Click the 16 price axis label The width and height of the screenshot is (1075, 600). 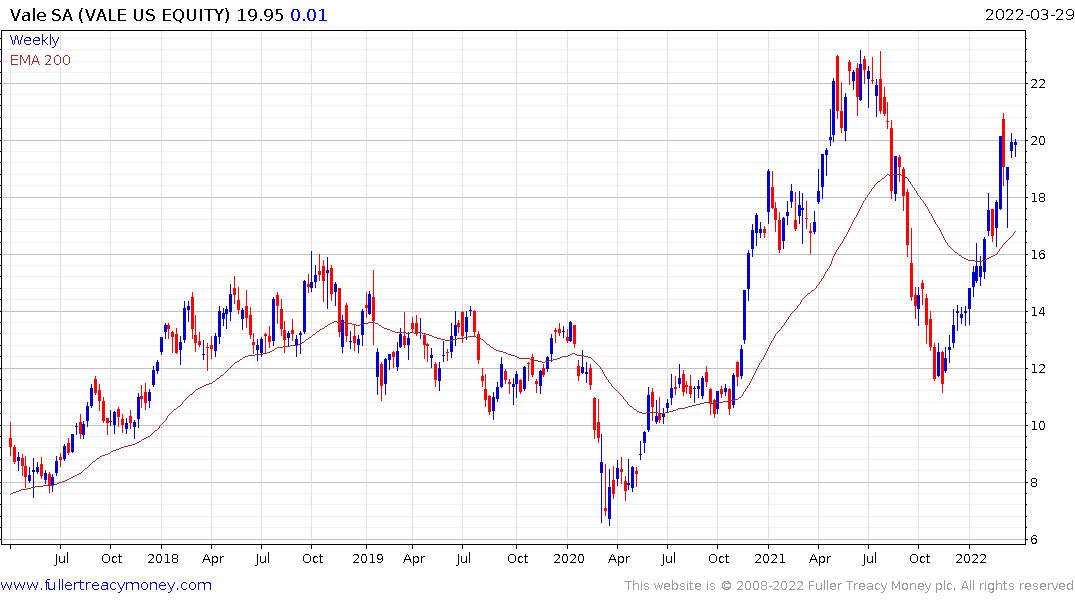pyautogui.click(x=1038, y=254)
